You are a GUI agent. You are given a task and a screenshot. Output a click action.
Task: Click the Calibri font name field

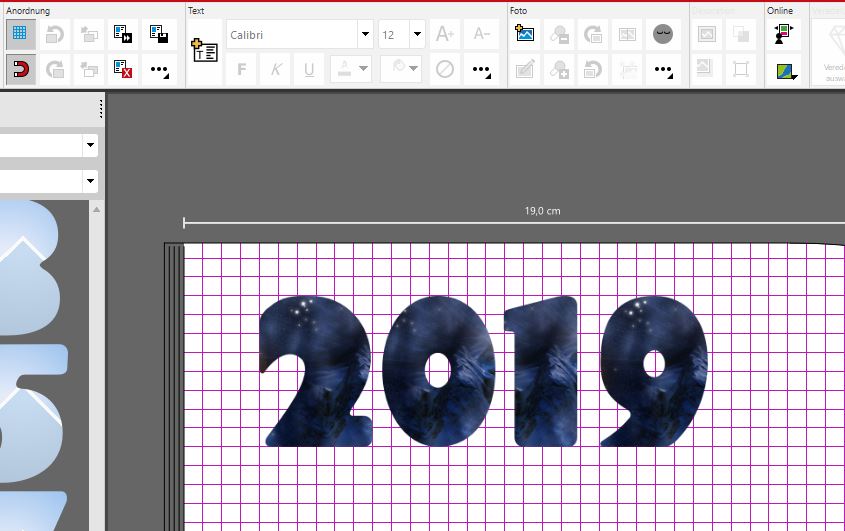tap(290, 35)
